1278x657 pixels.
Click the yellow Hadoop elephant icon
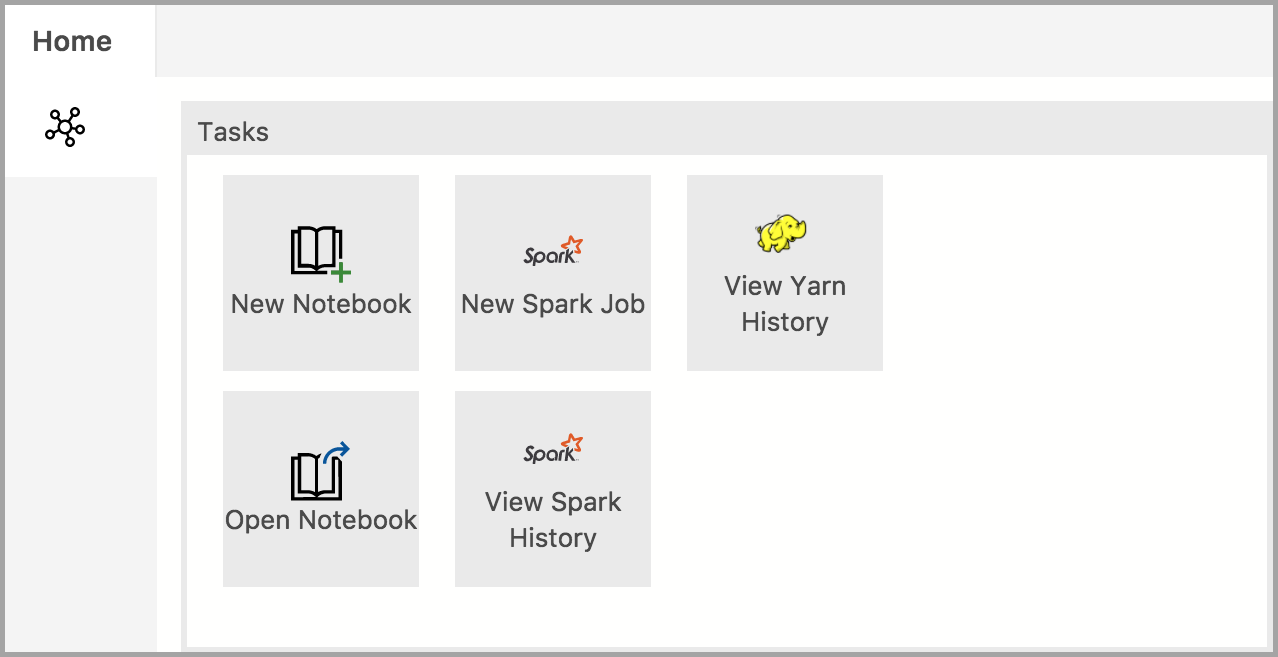(782, 234)
